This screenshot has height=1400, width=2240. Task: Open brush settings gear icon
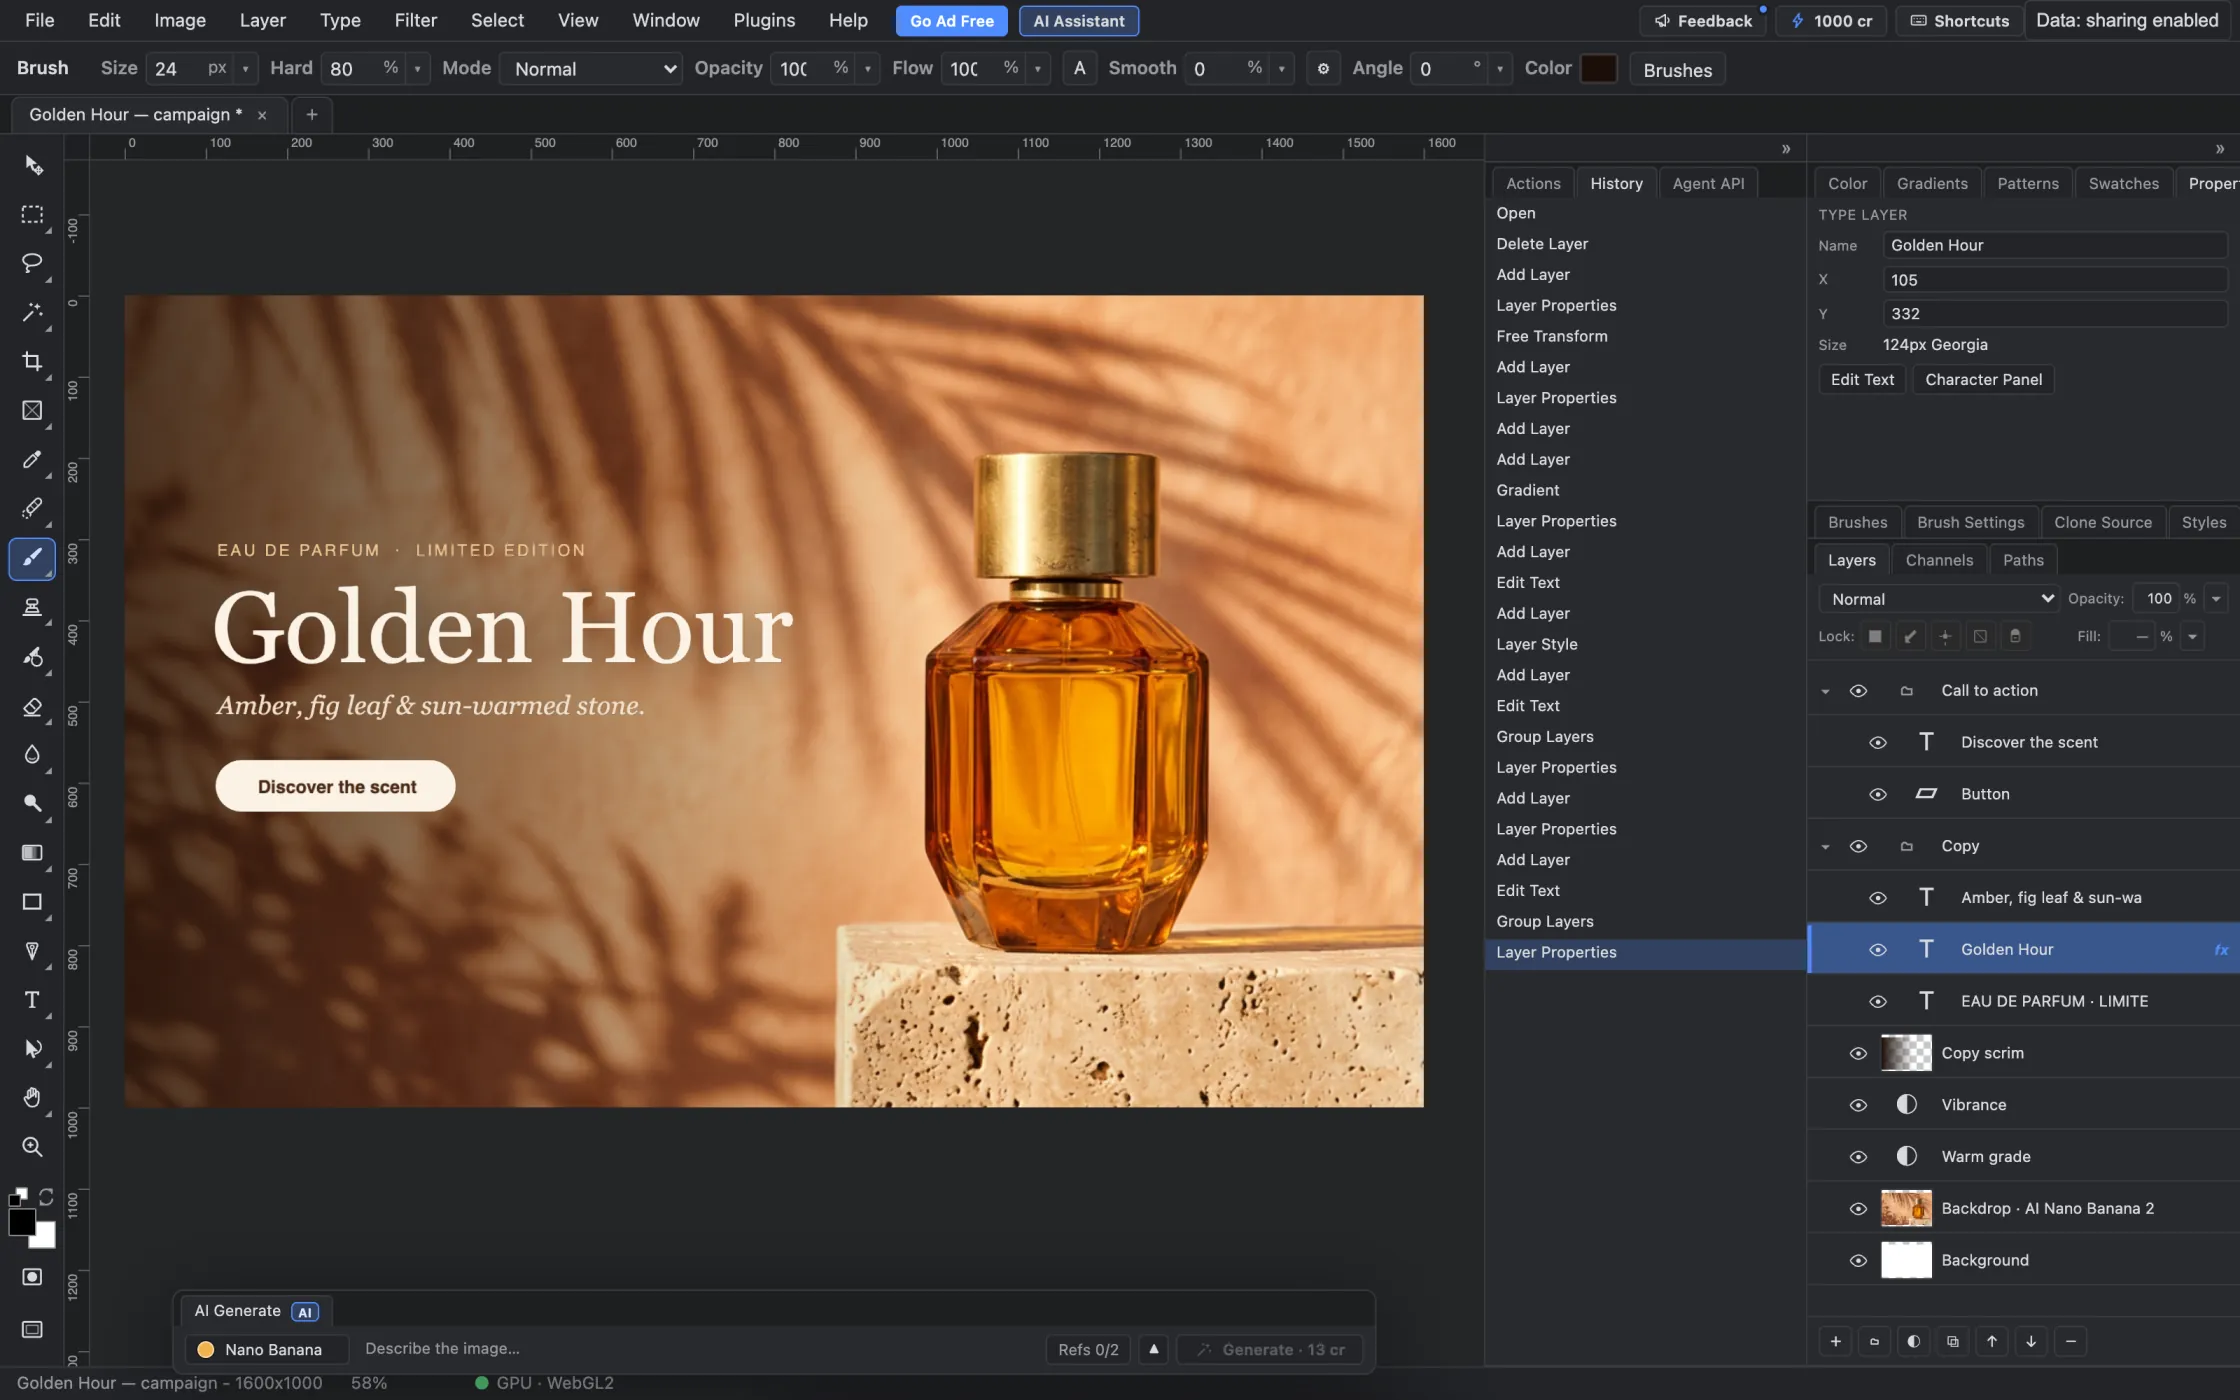click(1323, 69)
